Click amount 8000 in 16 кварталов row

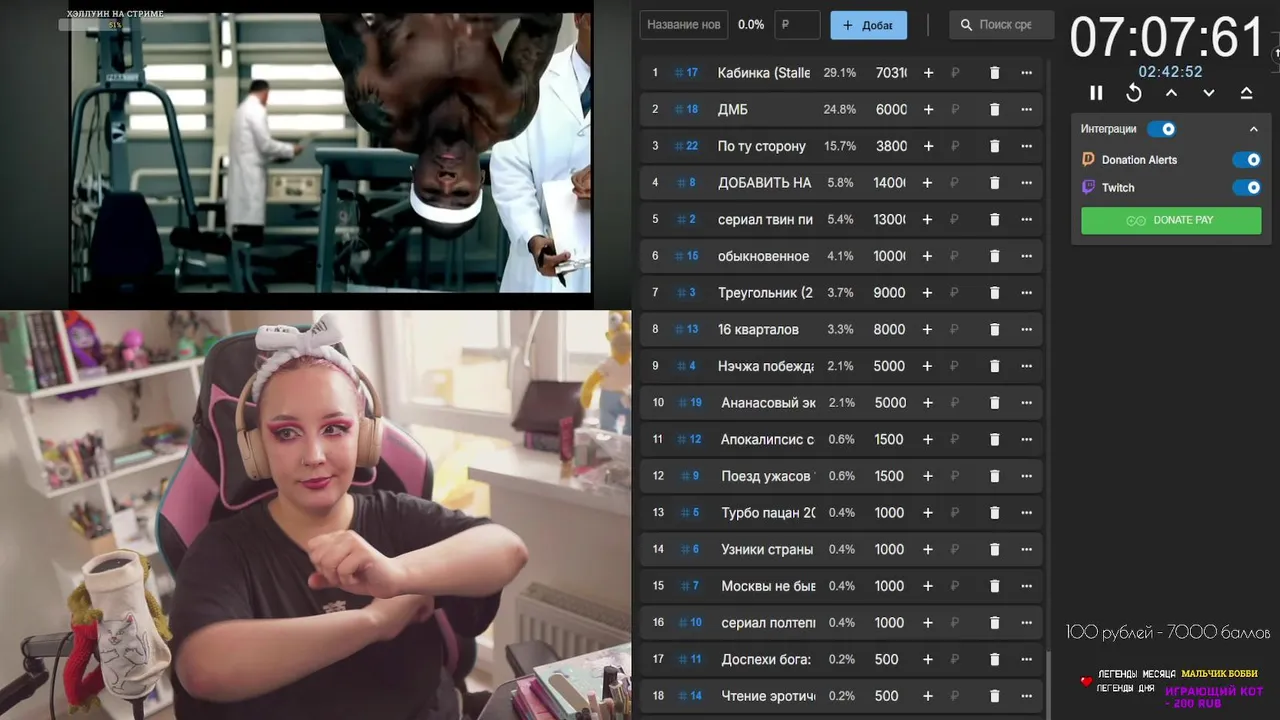889,329
